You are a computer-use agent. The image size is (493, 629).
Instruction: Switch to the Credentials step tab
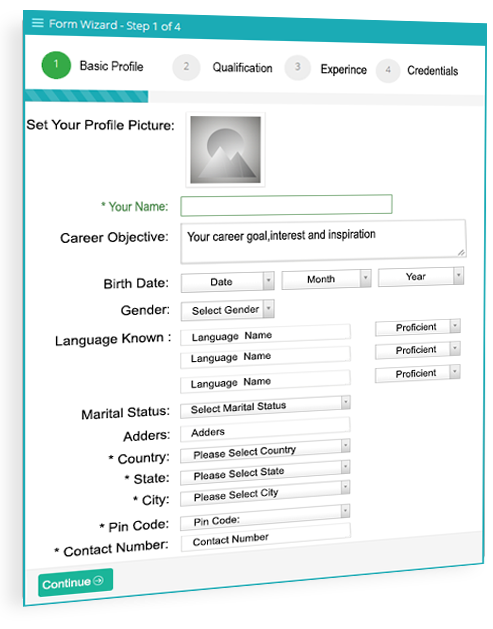pyautogui.click(x=432, y=71)
